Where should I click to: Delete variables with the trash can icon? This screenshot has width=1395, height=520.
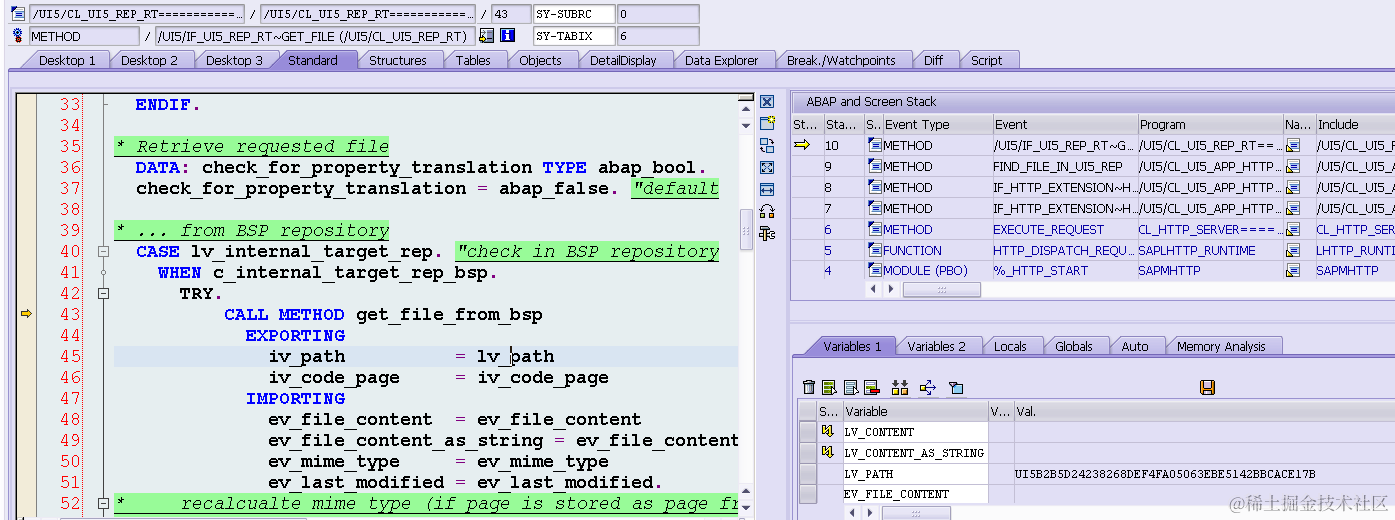[x=809, y=388]
